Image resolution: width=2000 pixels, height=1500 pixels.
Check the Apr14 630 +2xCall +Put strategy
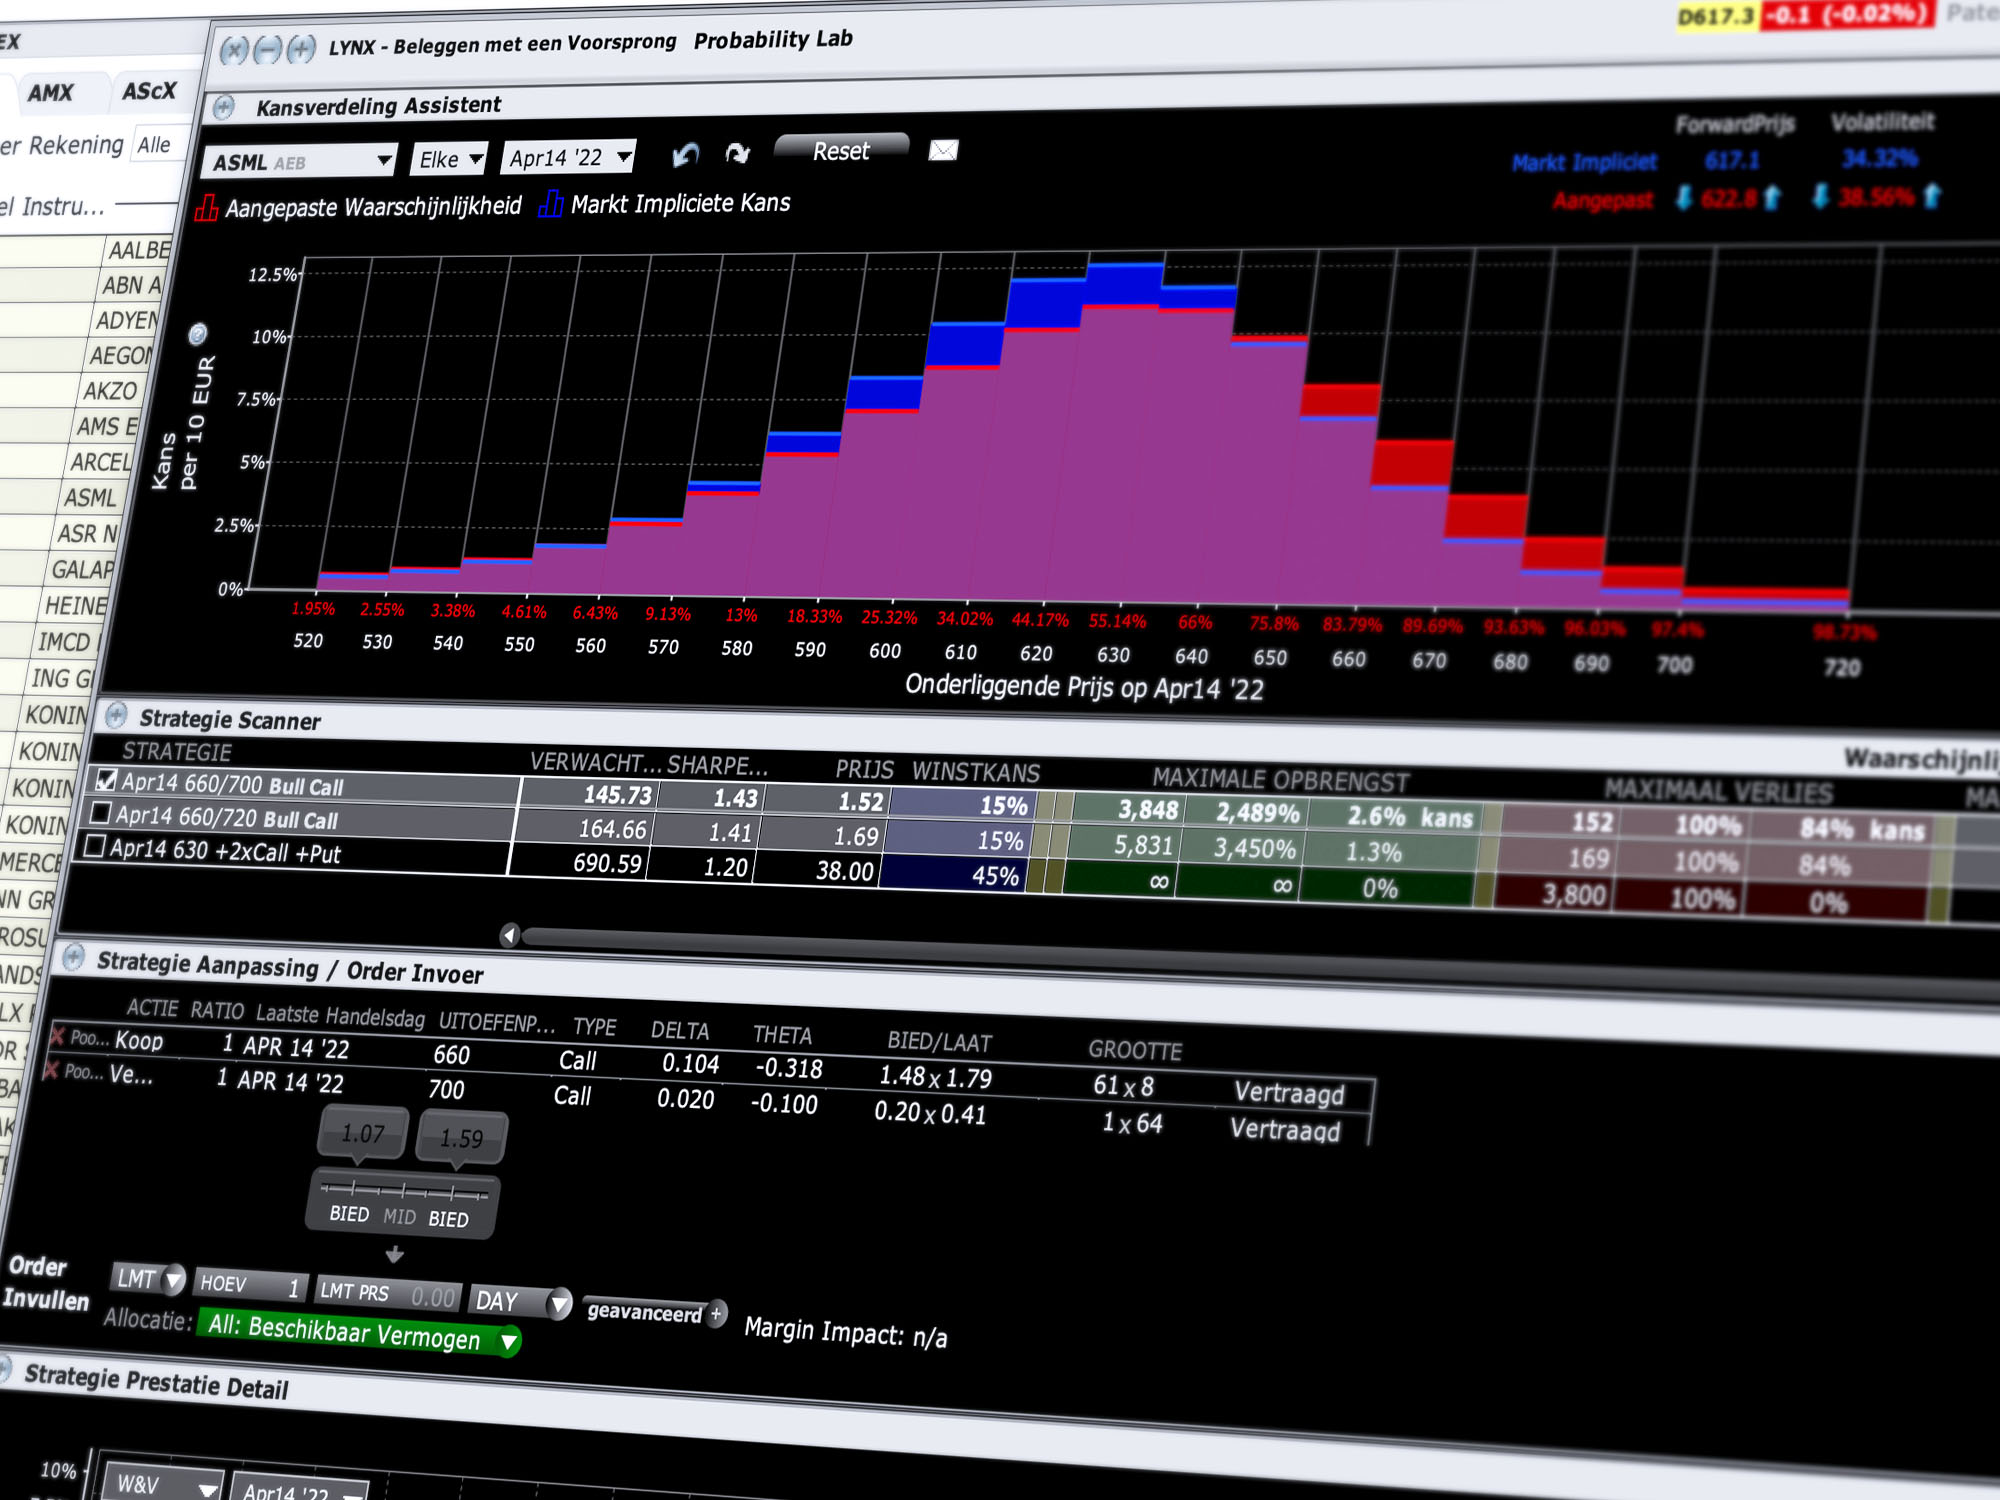click(x=94, y=846)
